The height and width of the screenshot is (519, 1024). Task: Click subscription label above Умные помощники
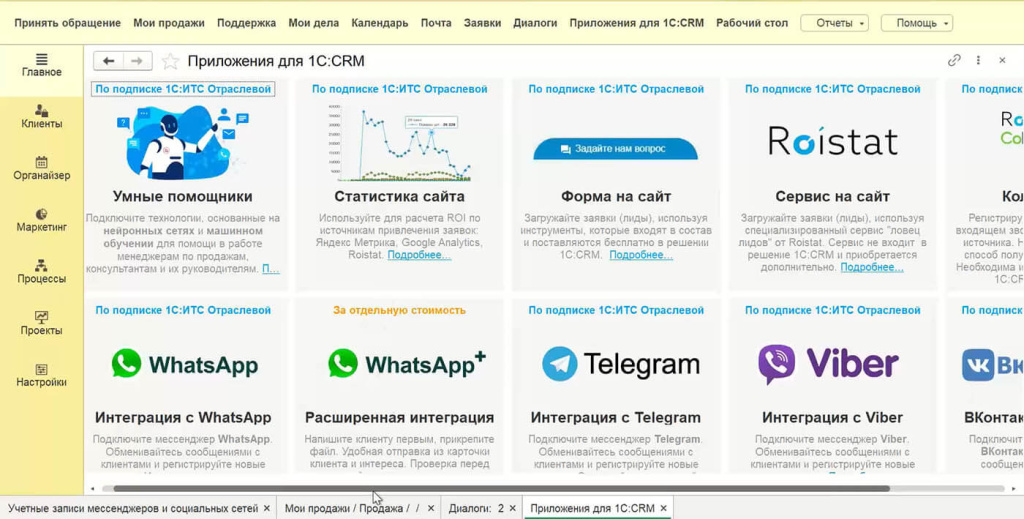tap(183, 89)
